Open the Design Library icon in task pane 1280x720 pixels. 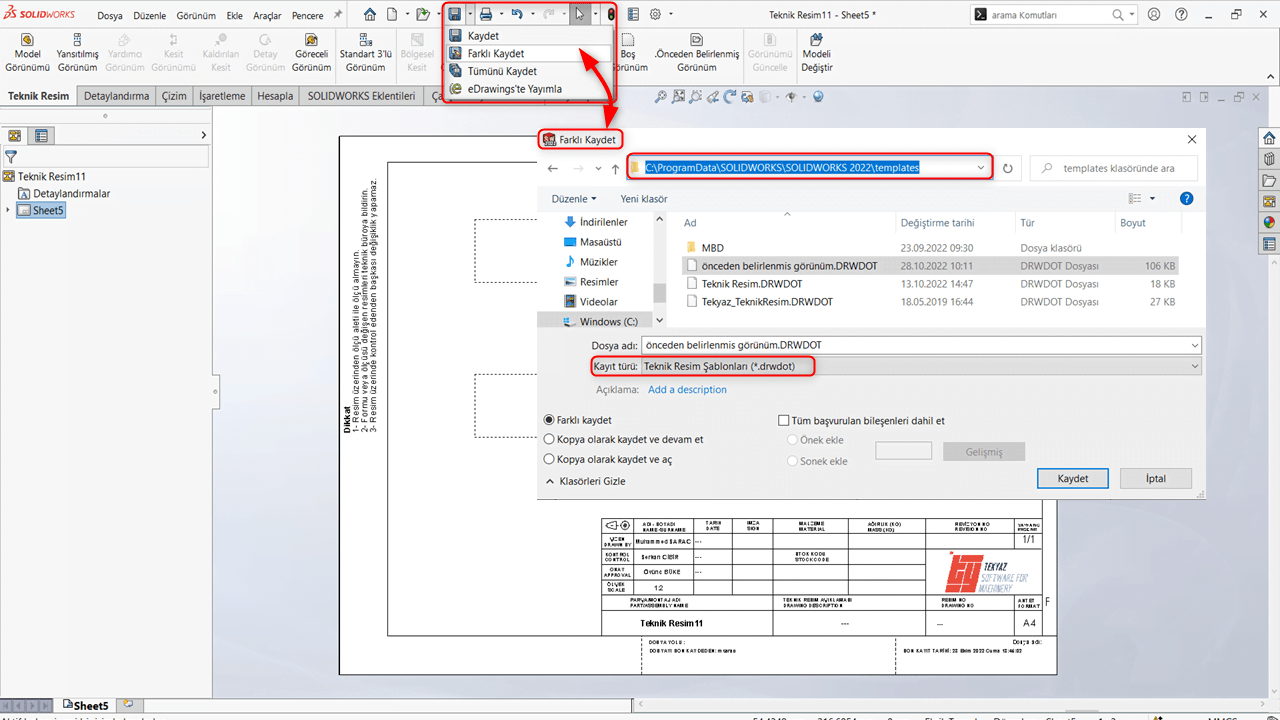(1269, 159)
